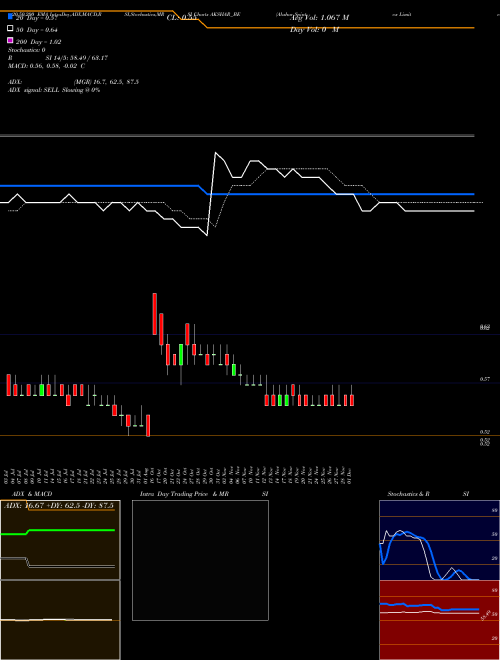Open the empty Intra Day Trading Price panel

pyautogui.click(x=200, y=560)
